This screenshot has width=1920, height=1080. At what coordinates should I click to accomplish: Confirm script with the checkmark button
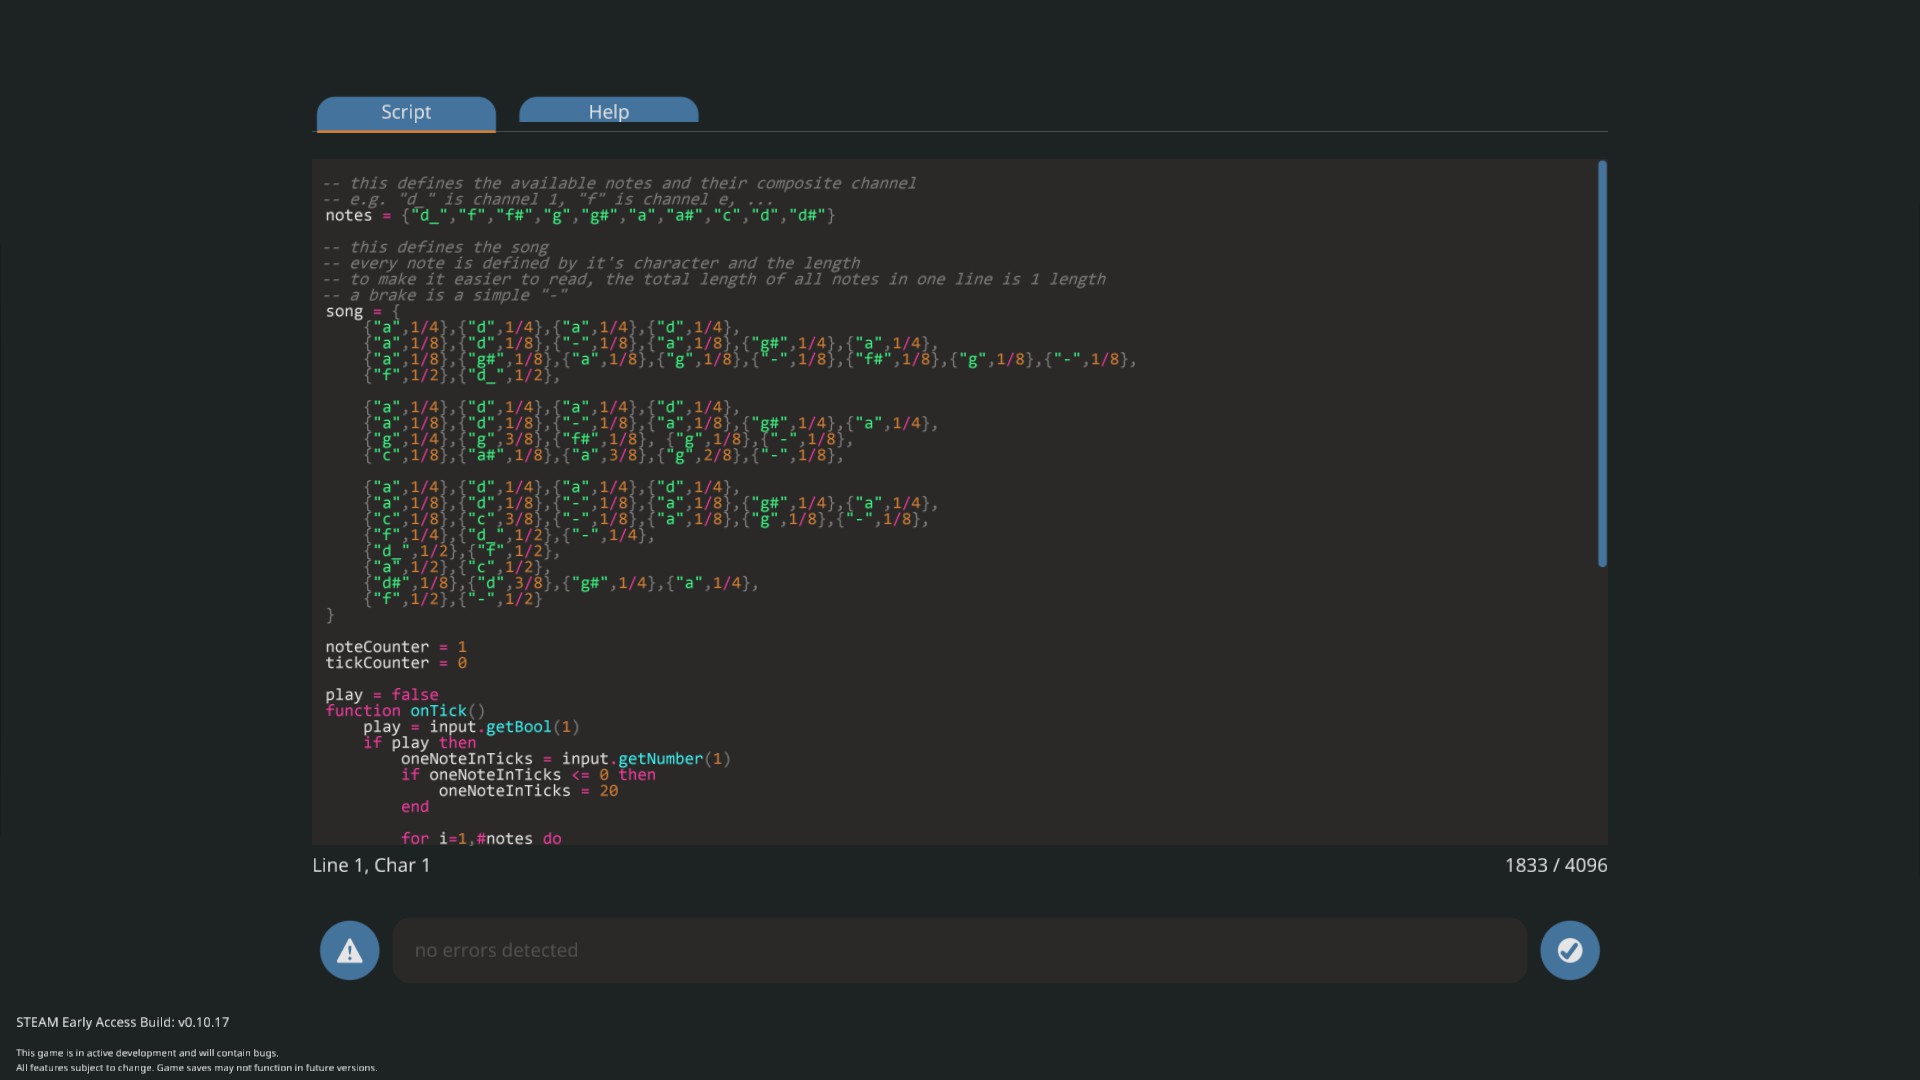(1569, 950)
